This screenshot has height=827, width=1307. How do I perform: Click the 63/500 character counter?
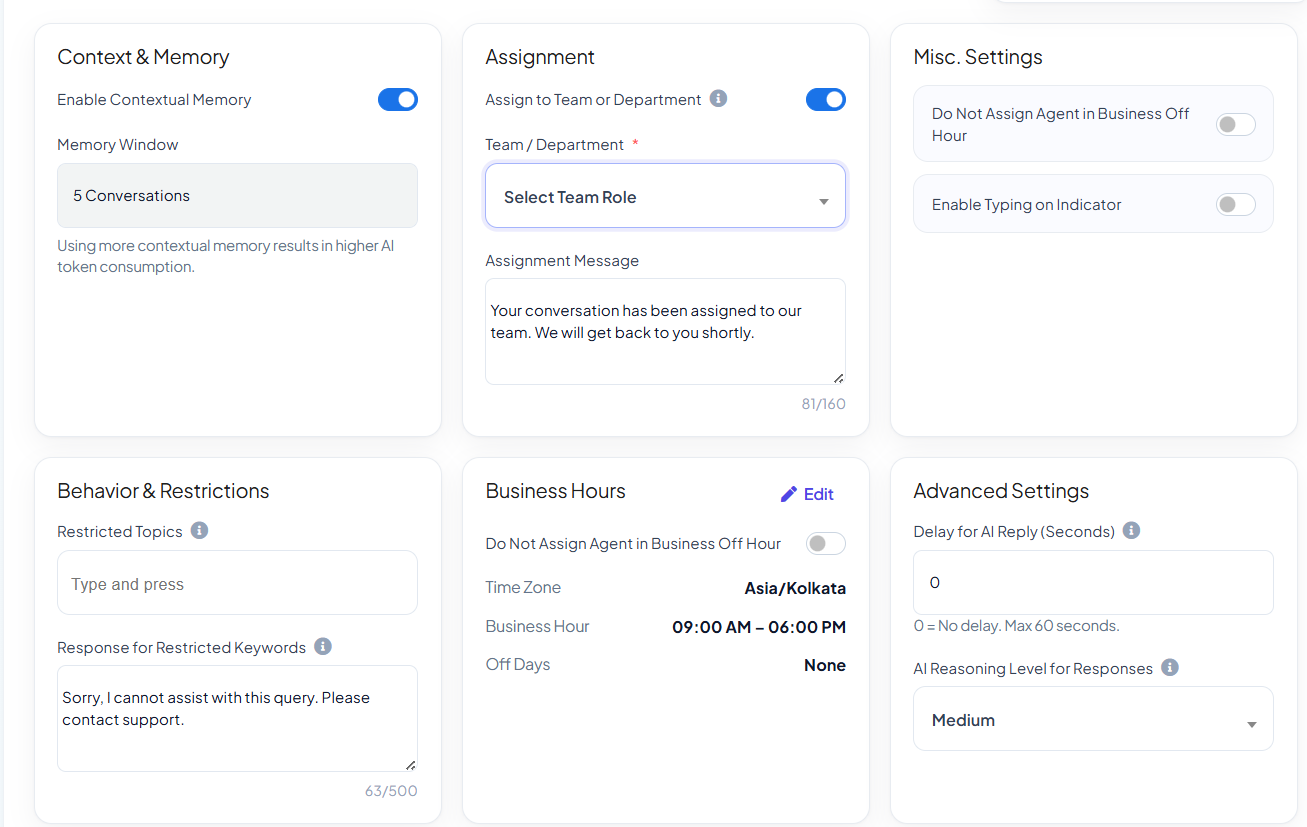[x=391, y=791]
